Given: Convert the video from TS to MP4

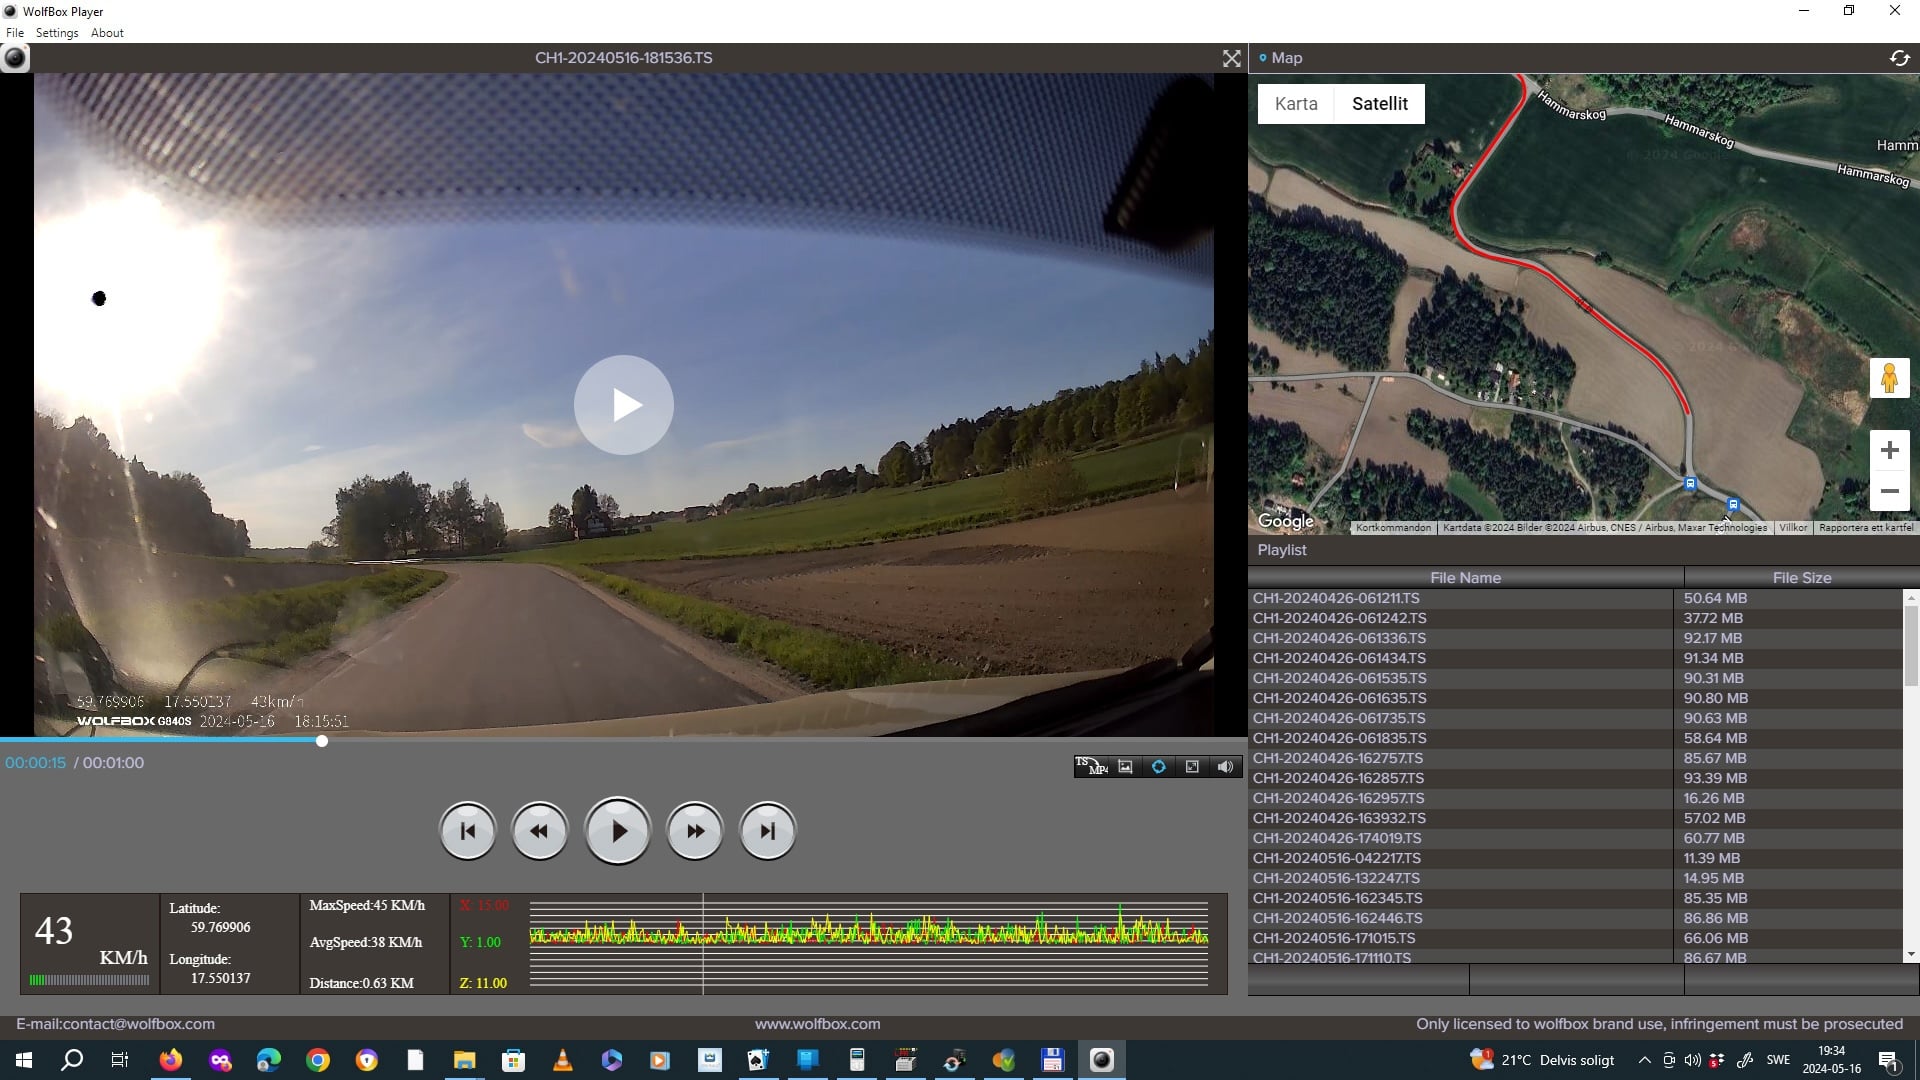Looking at the screenshot, I should click(x=1092, y=767).
